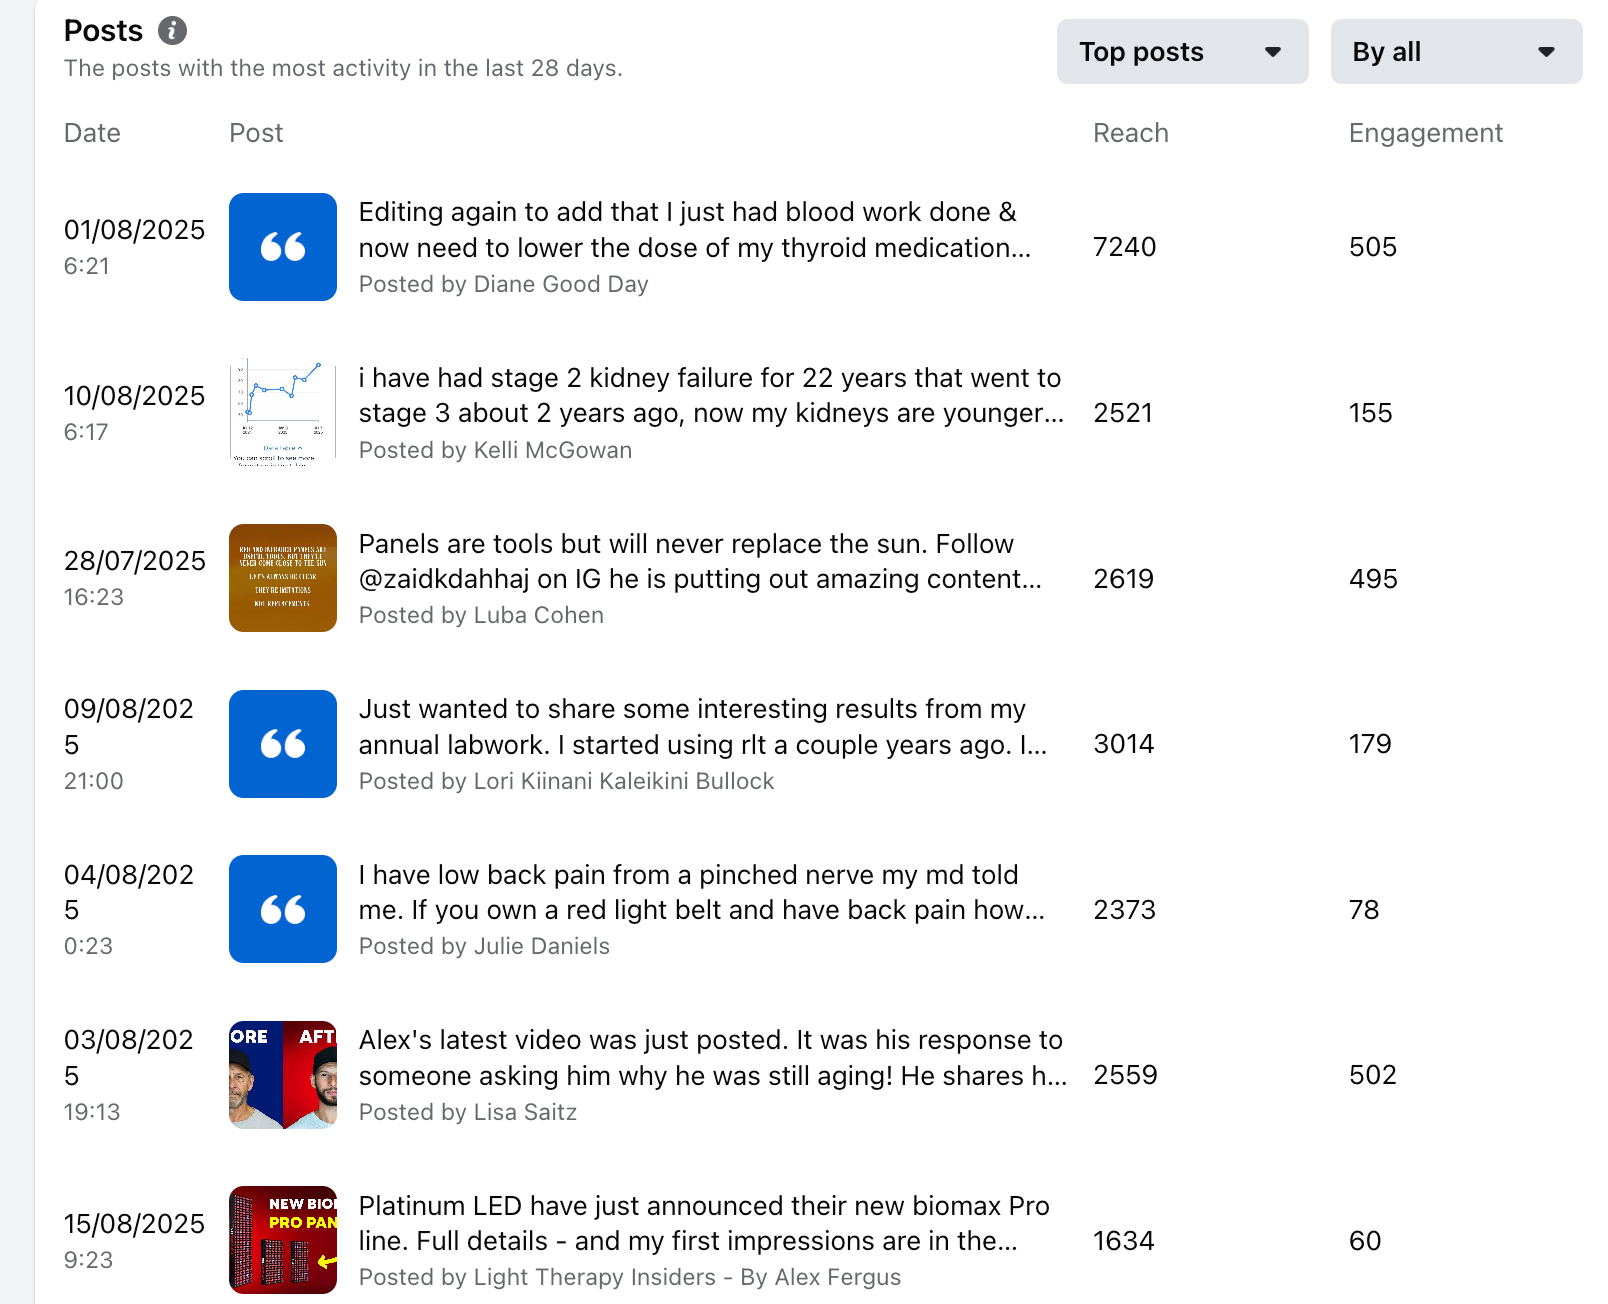This screenshot has width=1608, height=1304.
Task: Click the Posts info icon
Action: click(172, 31)
